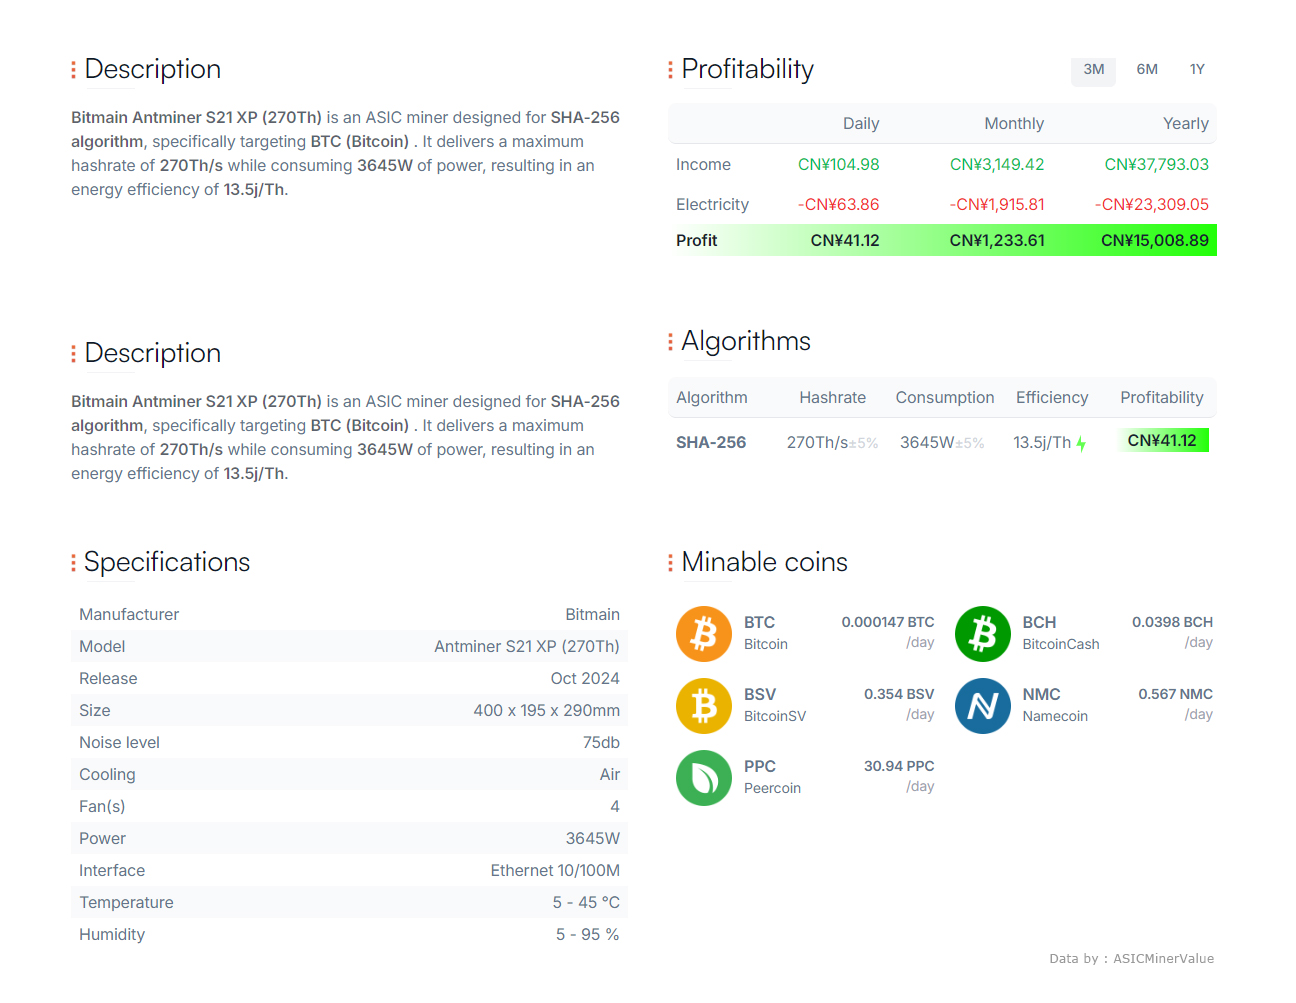
Task: Click the Efficiency column header
Action: (1052, 397)
